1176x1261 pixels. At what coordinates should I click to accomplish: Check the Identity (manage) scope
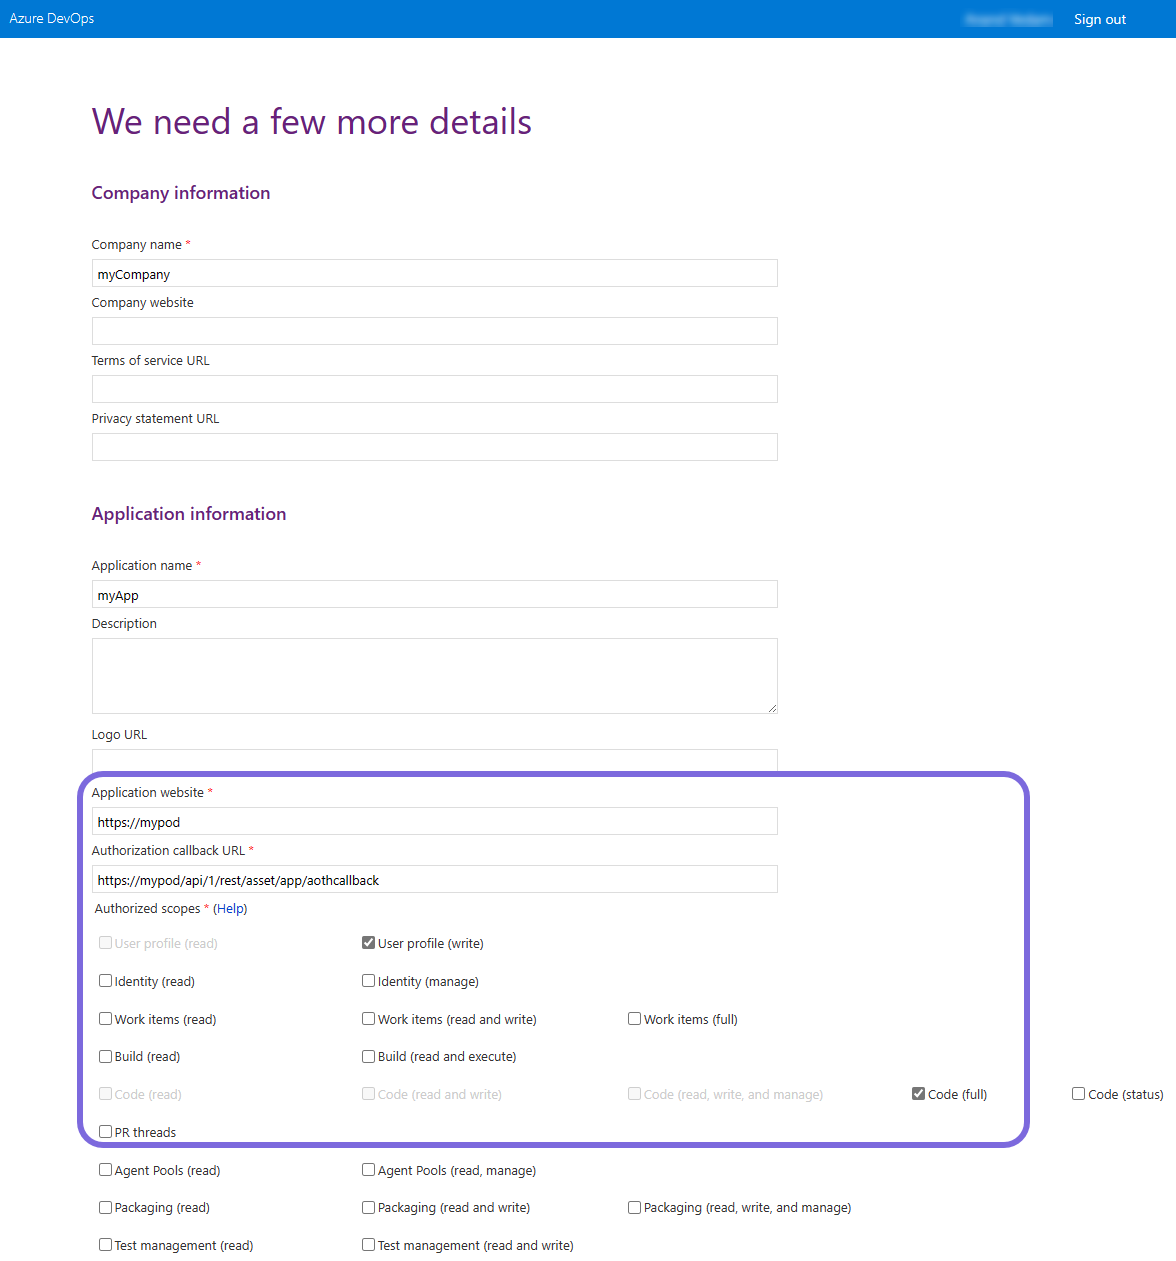368,980
